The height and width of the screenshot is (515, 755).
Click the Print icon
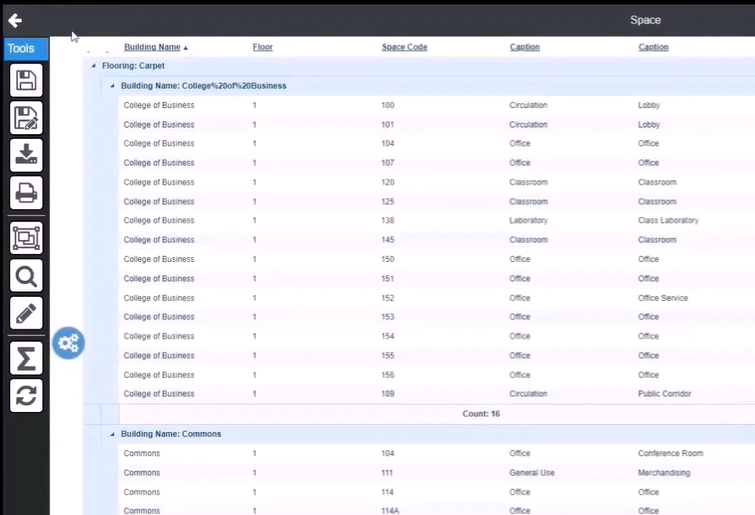coord(26,193)
